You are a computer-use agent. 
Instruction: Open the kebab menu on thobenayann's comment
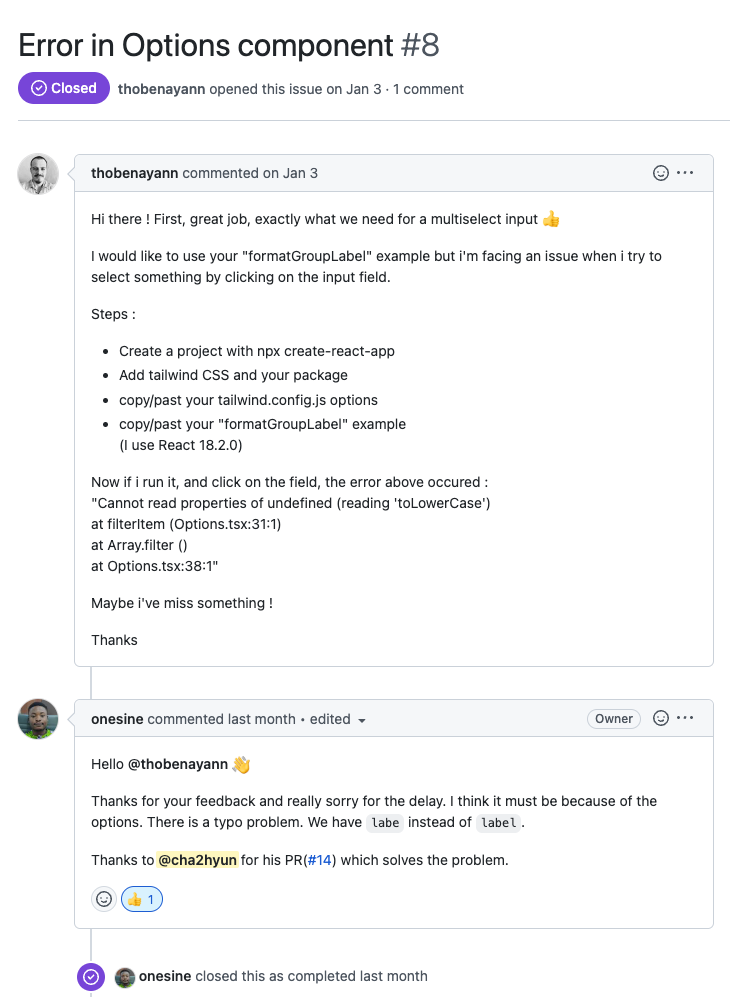685,173
